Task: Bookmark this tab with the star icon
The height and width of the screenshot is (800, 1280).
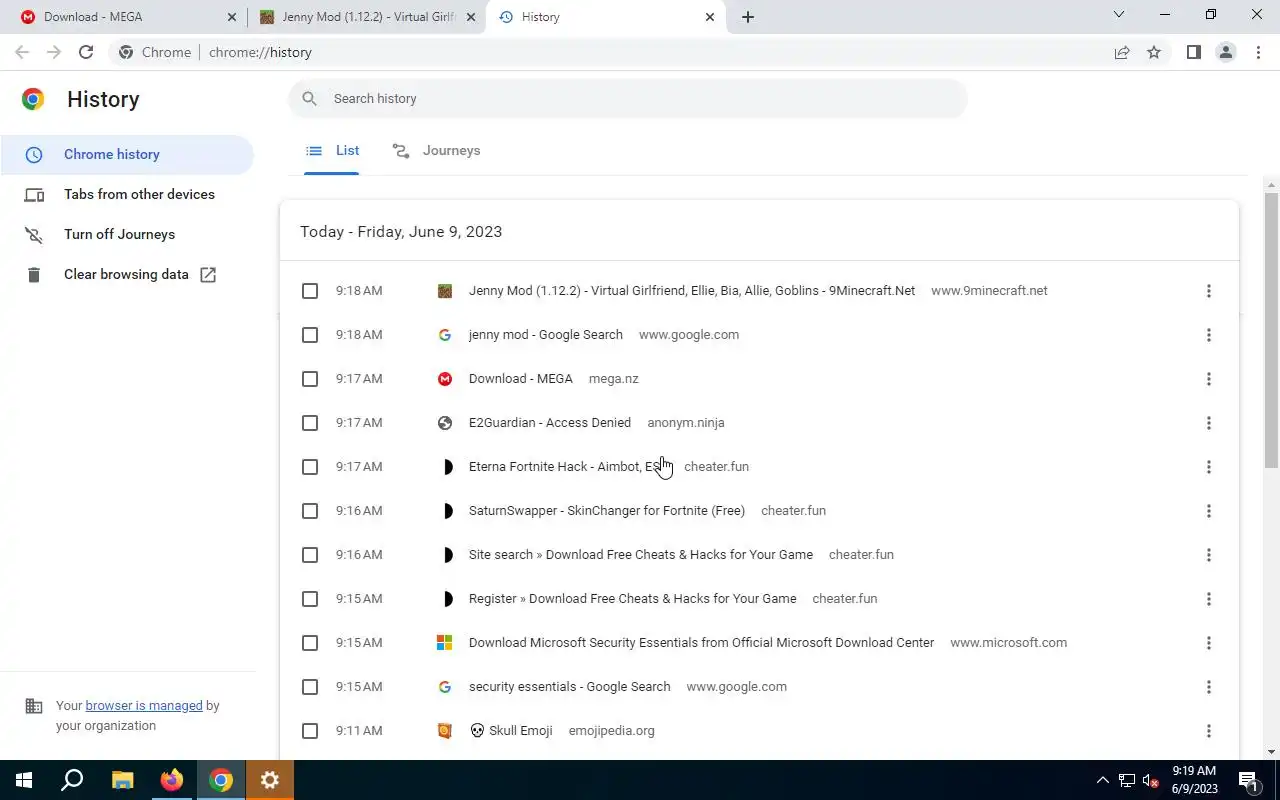Action: pos(1154,52)
